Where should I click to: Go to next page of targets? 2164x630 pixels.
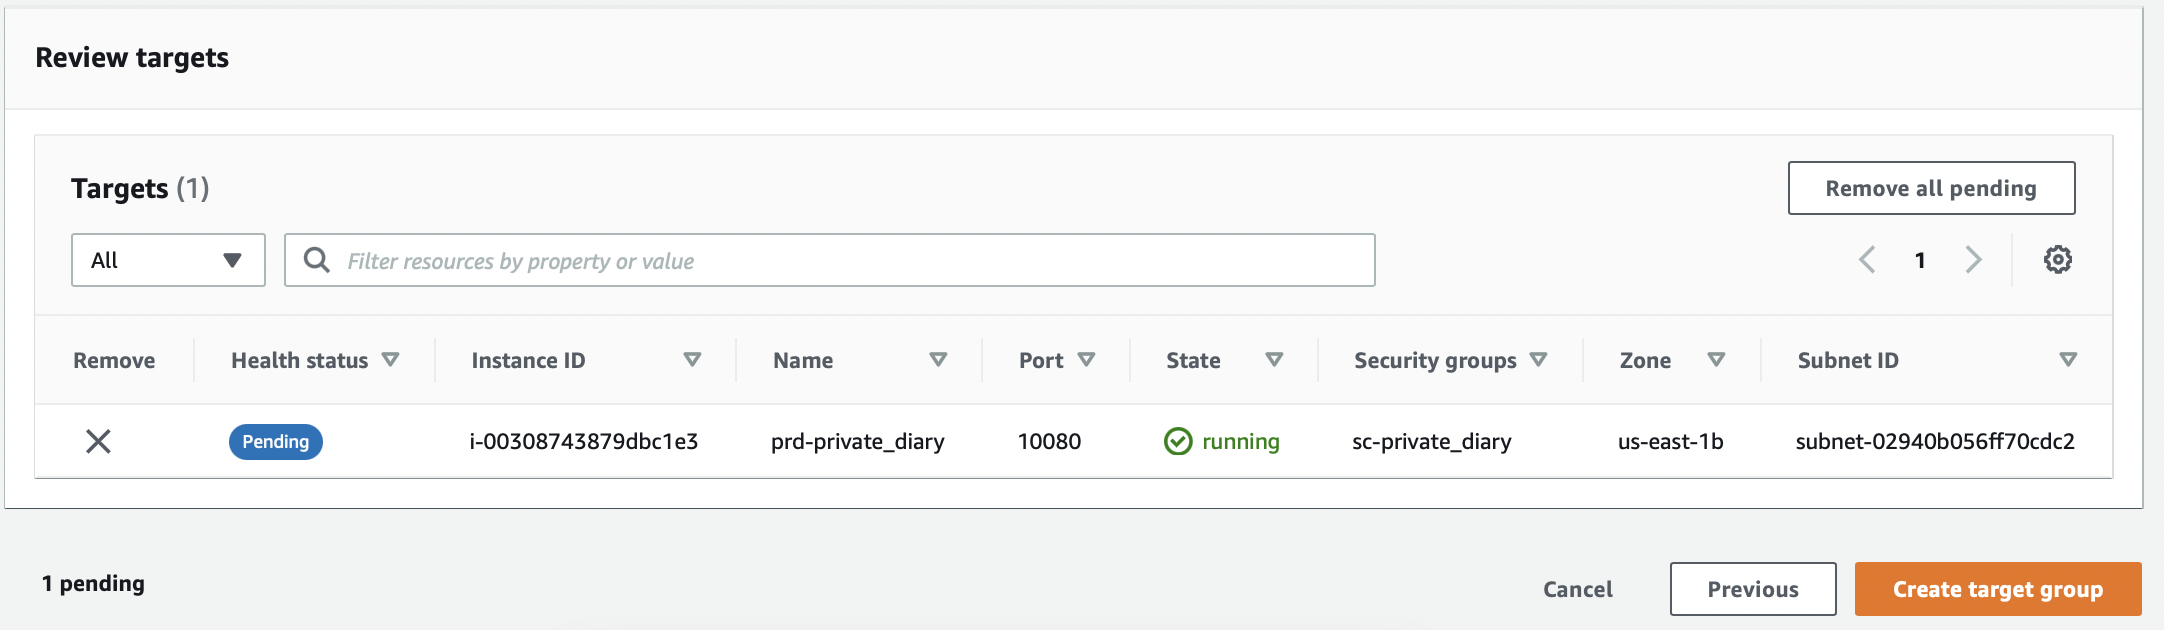[x=1972, y=260]
